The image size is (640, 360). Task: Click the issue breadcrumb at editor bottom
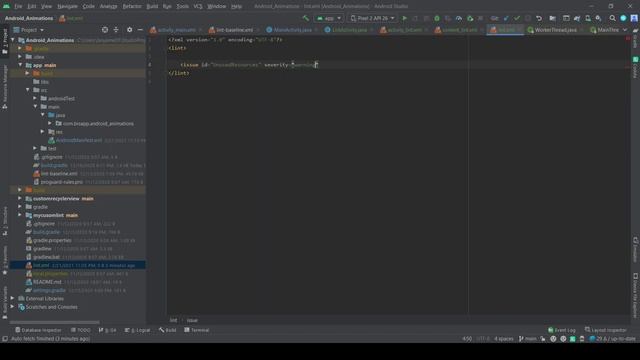click(x=192, y=320)
